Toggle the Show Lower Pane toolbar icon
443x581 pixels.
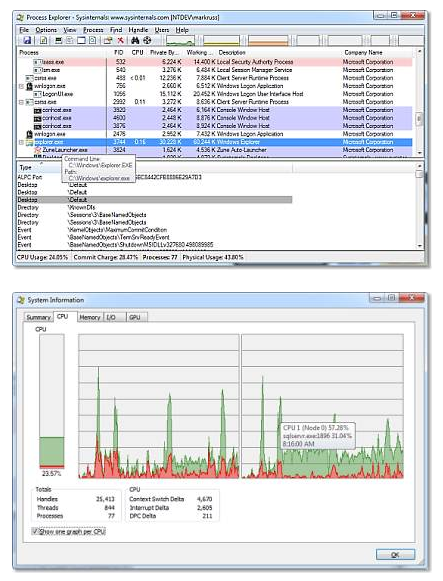[81, 40]
